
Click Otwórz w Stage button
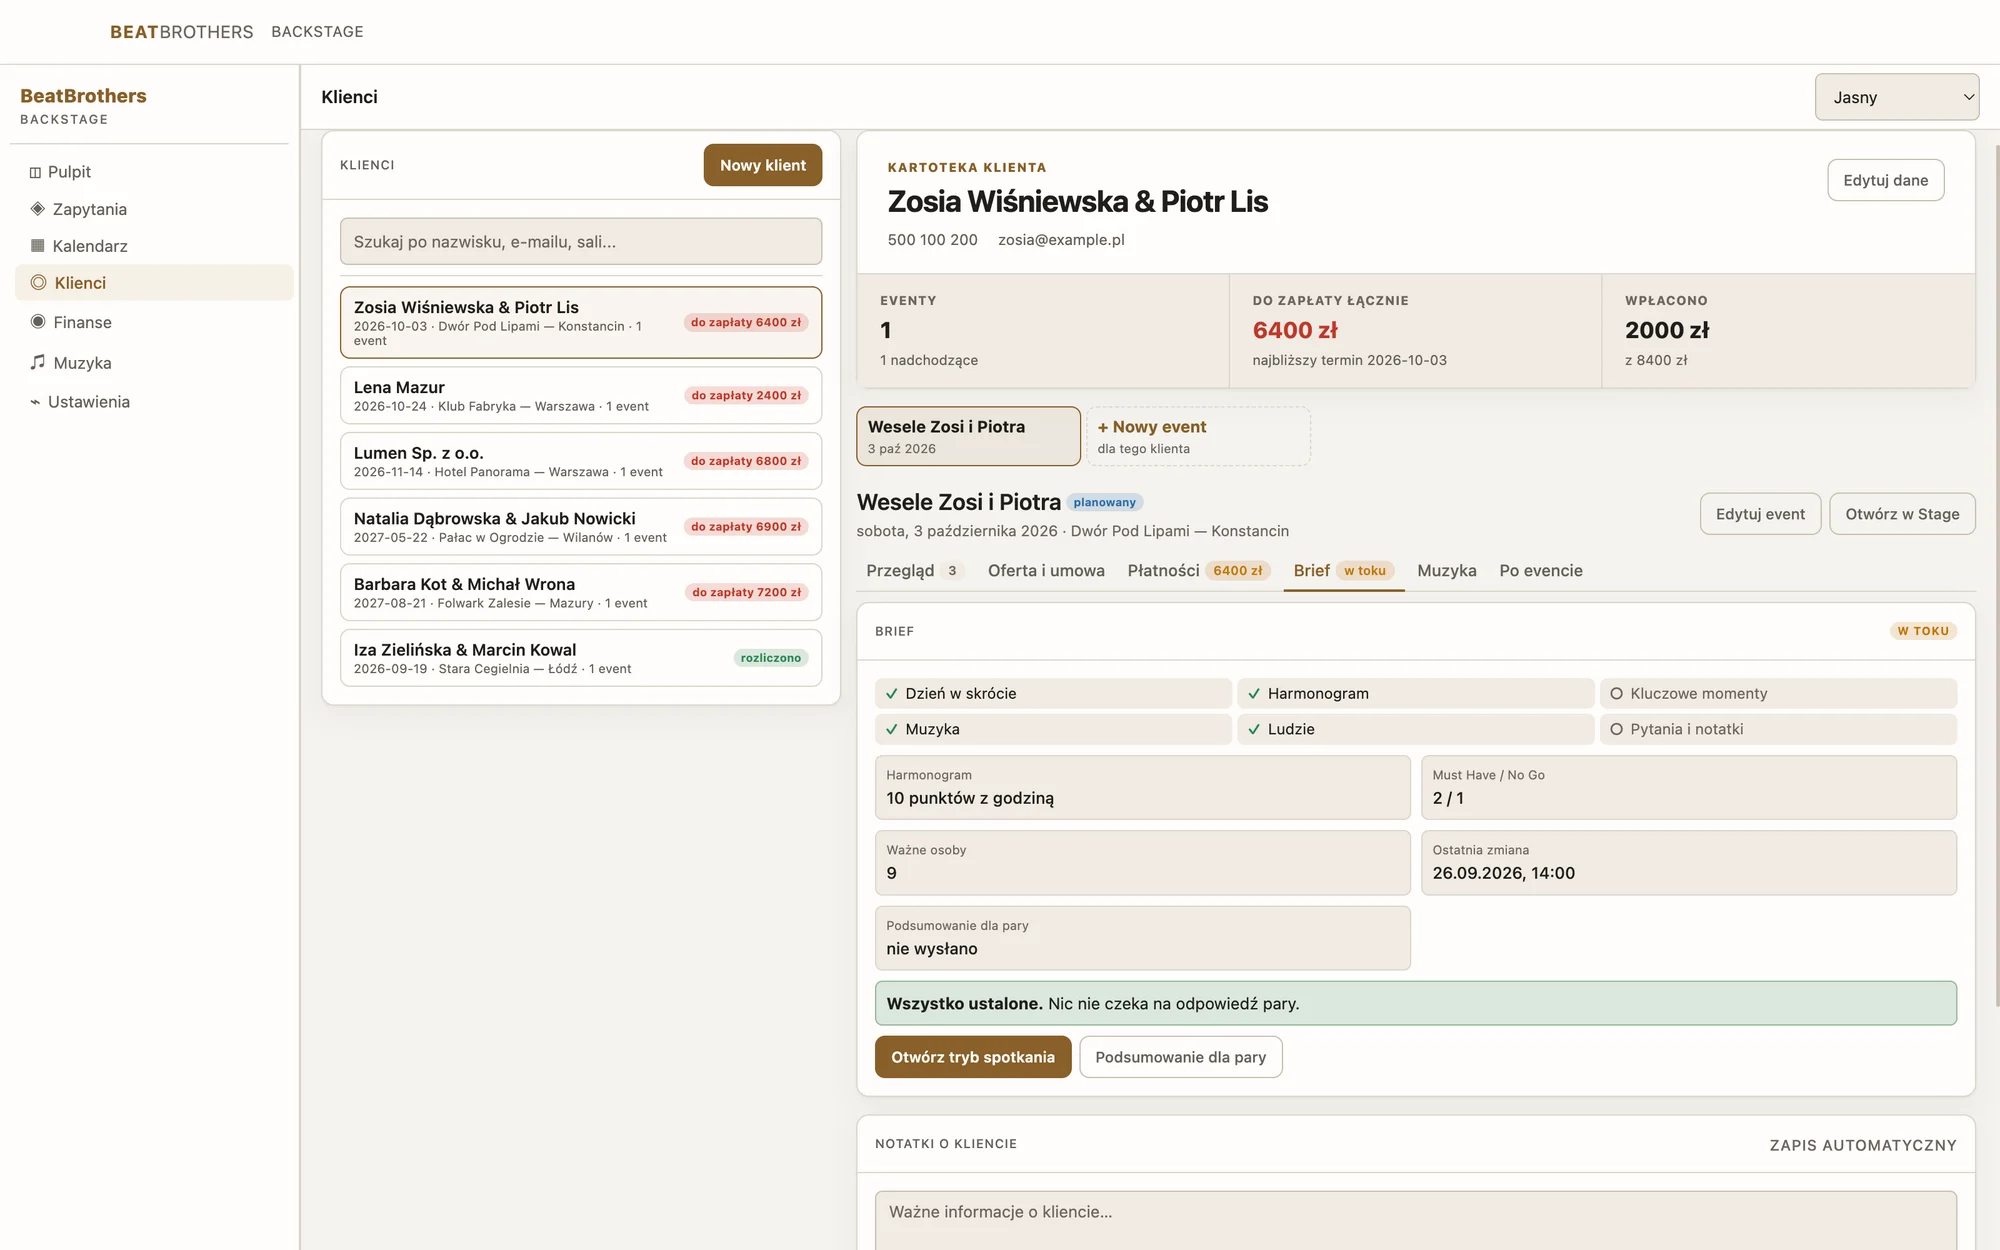coord(1902,514)
